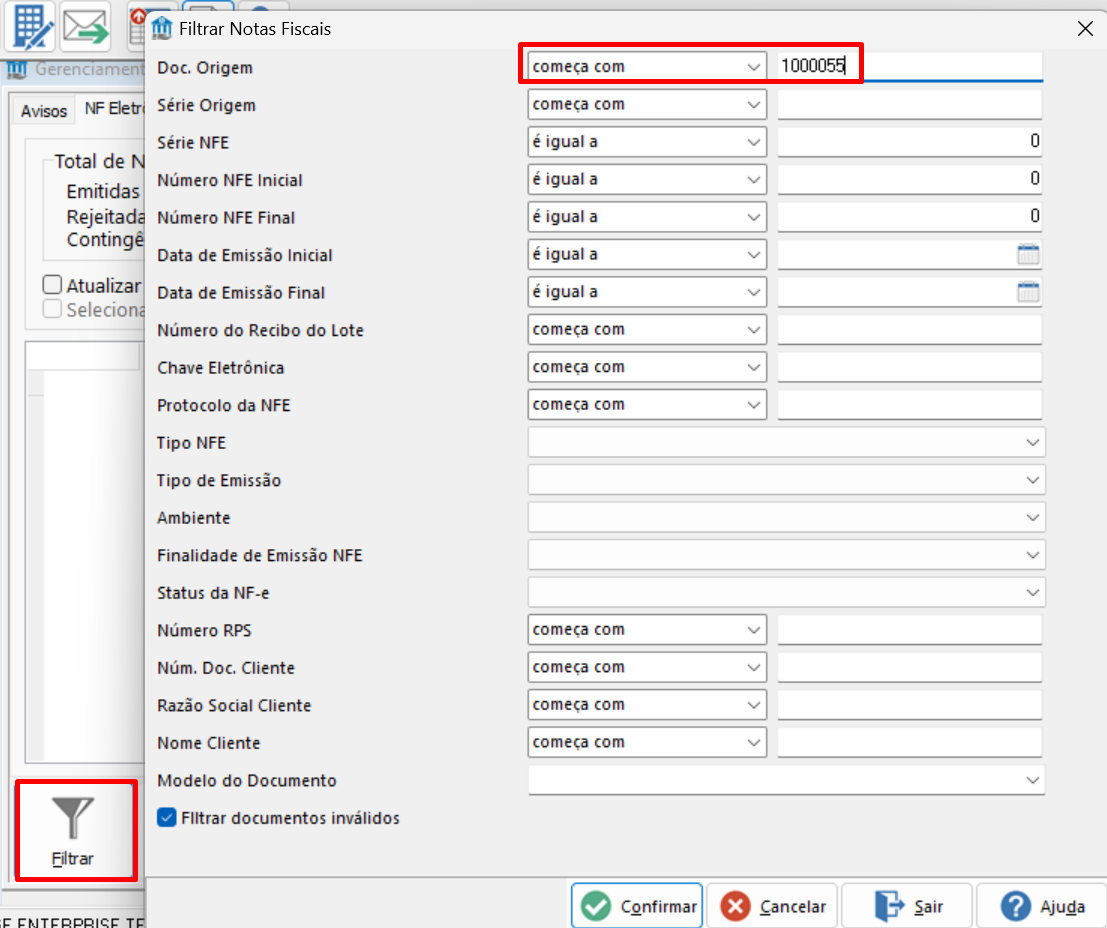The image size is (1107, 928).
Task: Open Número RPS operator dropdown
Action: coord(647,629)
